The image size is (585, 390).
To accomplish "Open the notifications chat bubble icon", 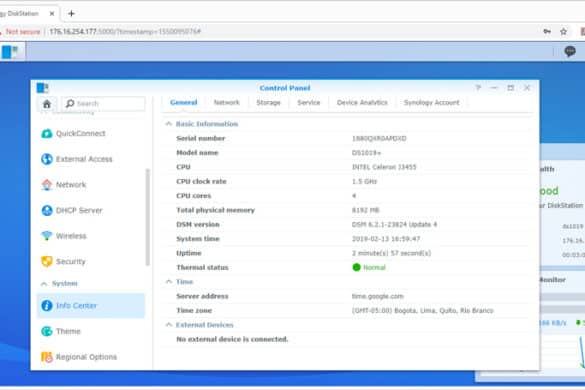I will pyautogui.click(x=570, y=51).
